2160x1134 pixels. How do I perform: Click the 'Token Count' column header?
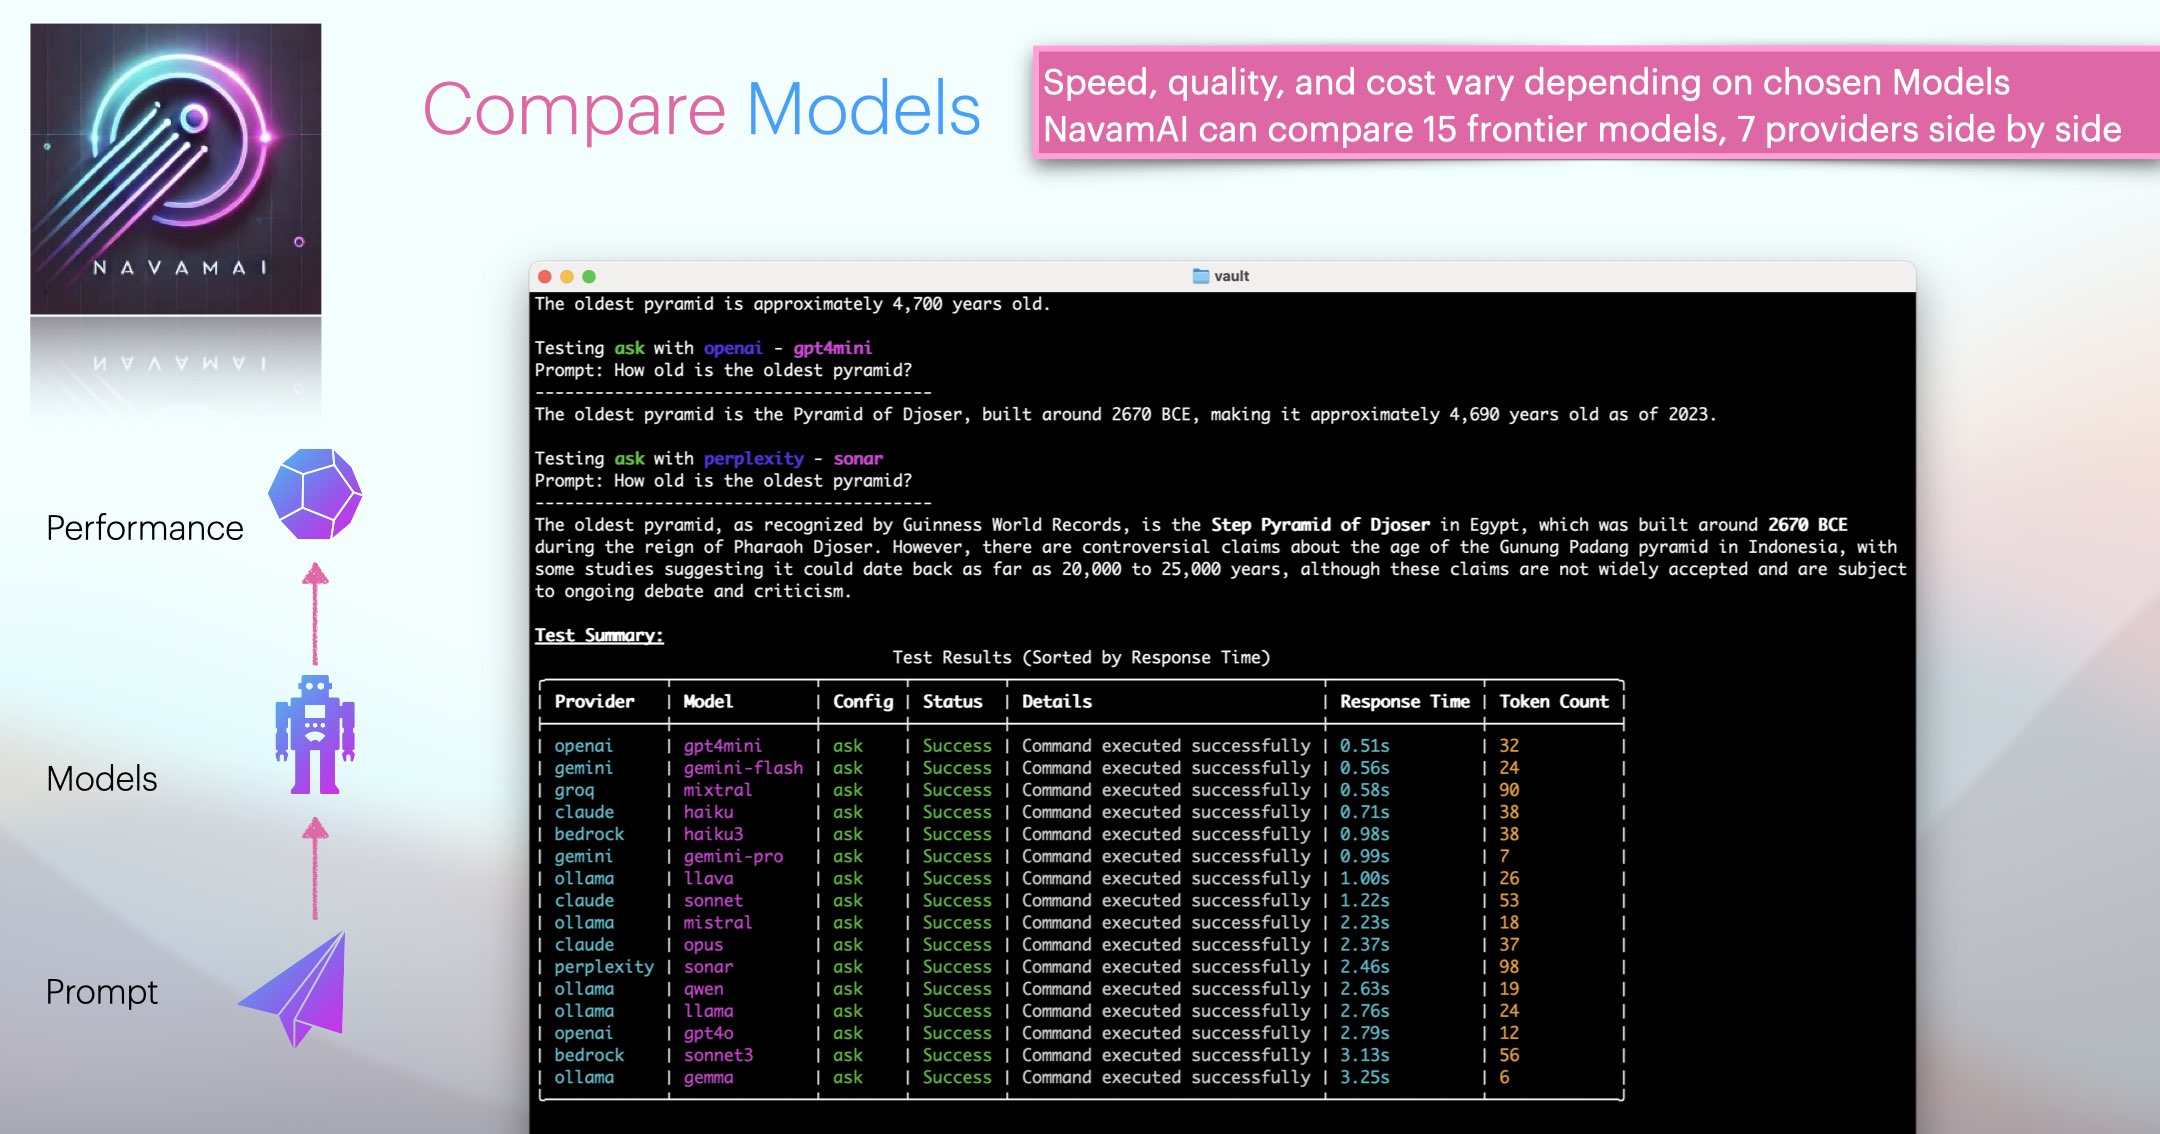pyautogui.click(x=1554, y=701)
